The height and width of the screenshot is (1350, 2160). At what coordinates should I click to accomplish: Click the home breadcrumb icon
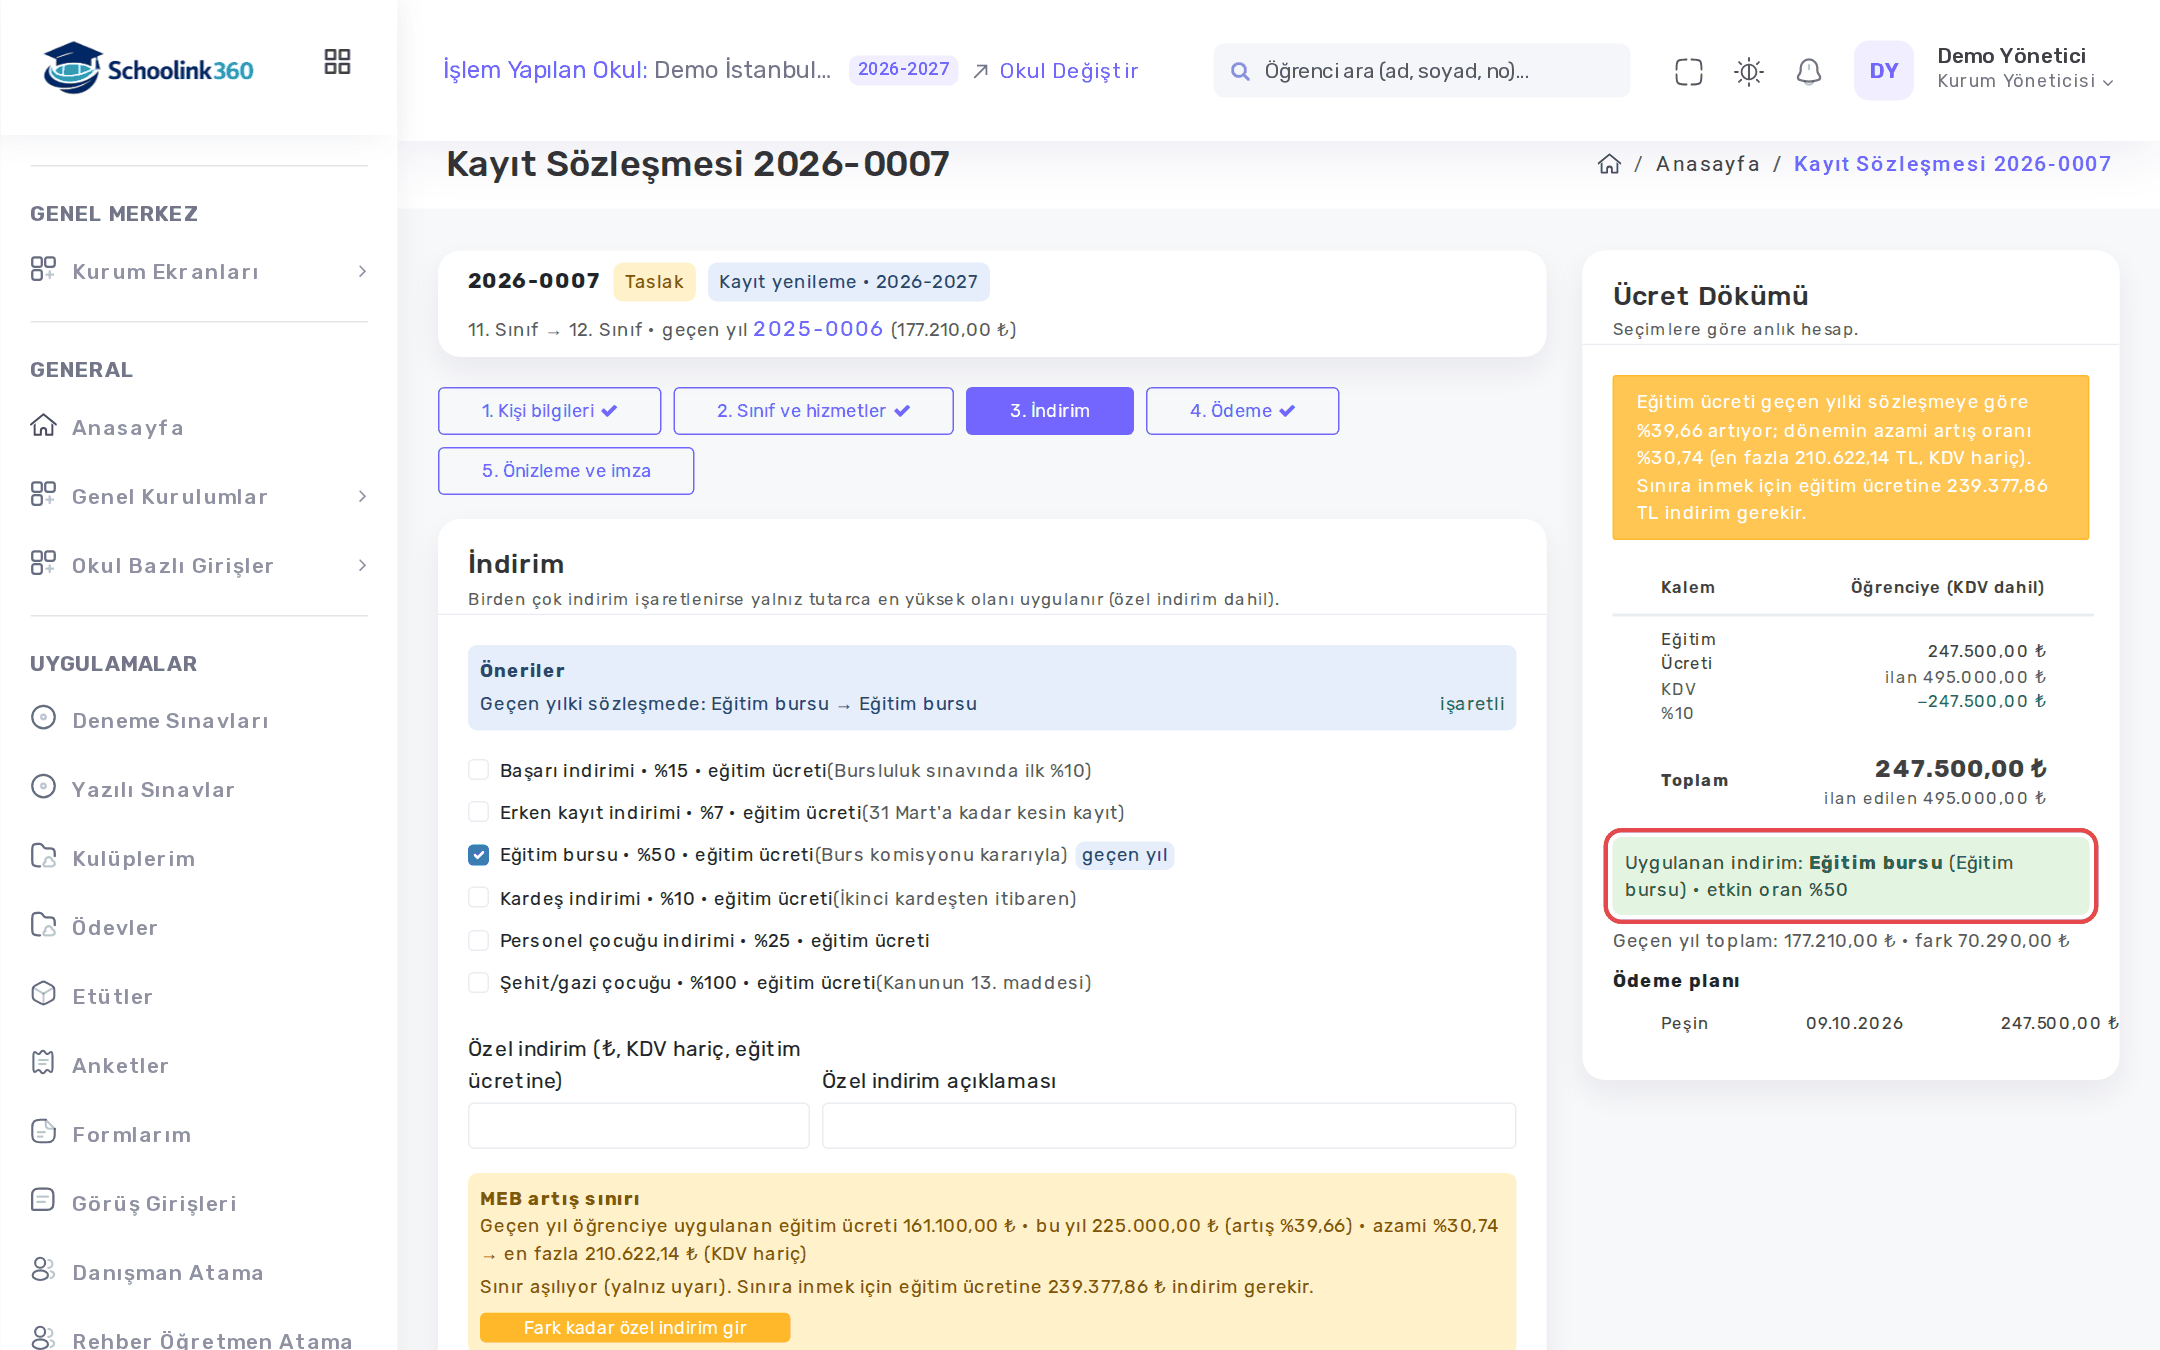click(x=1609, y=164)
